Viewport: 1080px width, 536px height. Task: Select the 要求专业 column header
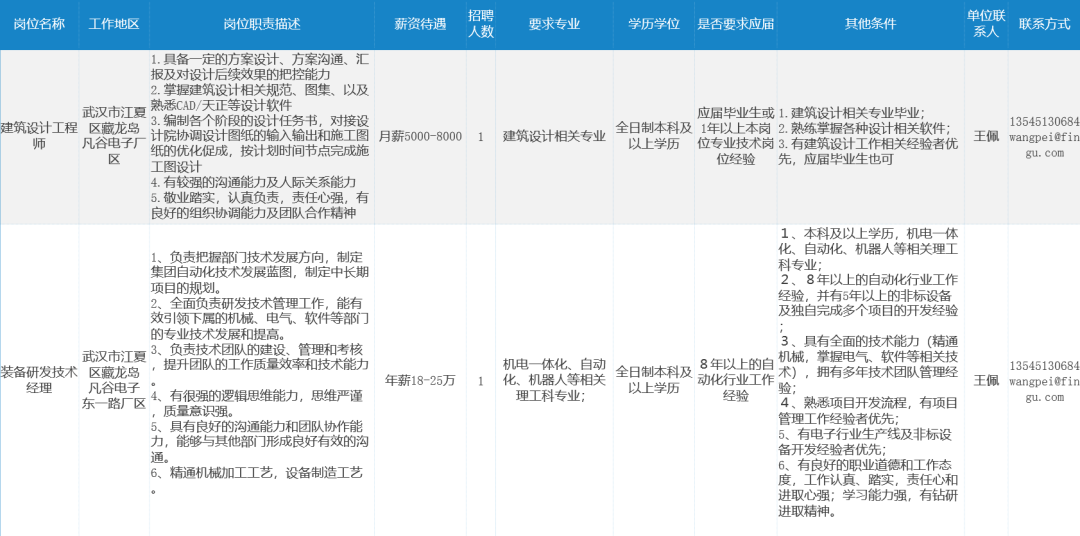(553, 24)
